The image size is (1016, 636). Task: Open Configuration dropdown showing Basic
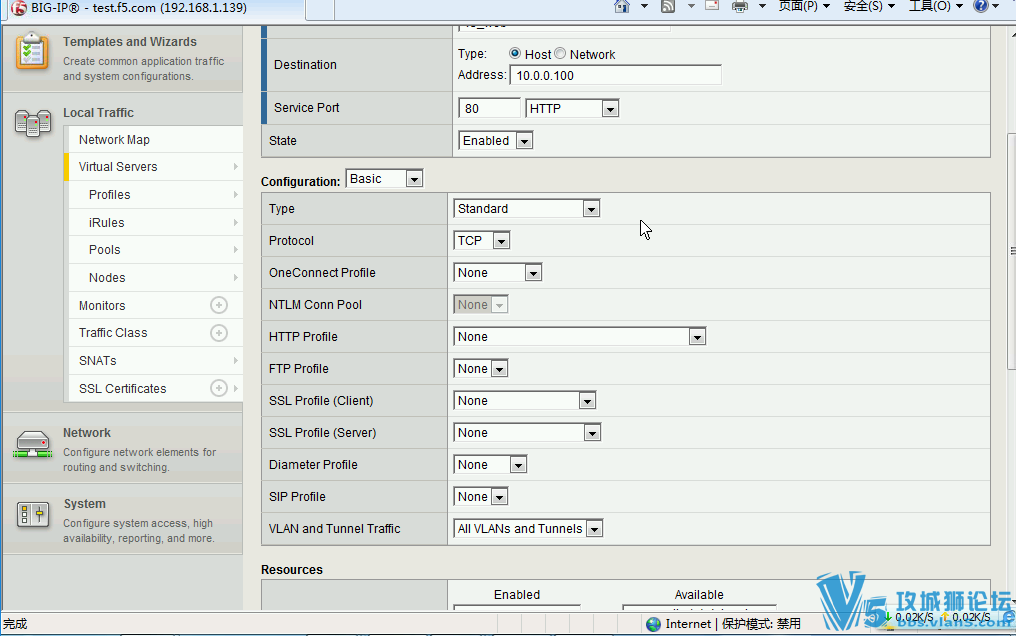(385, 179)
